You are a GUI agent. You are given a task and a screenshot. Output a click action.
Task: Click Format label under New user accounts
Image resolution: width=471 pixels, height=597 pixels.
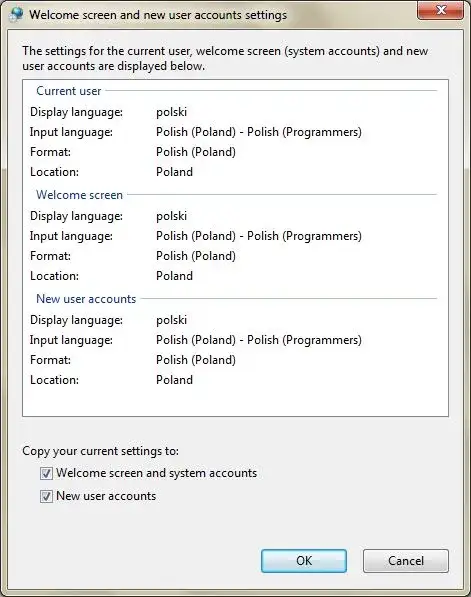point(50,360)
